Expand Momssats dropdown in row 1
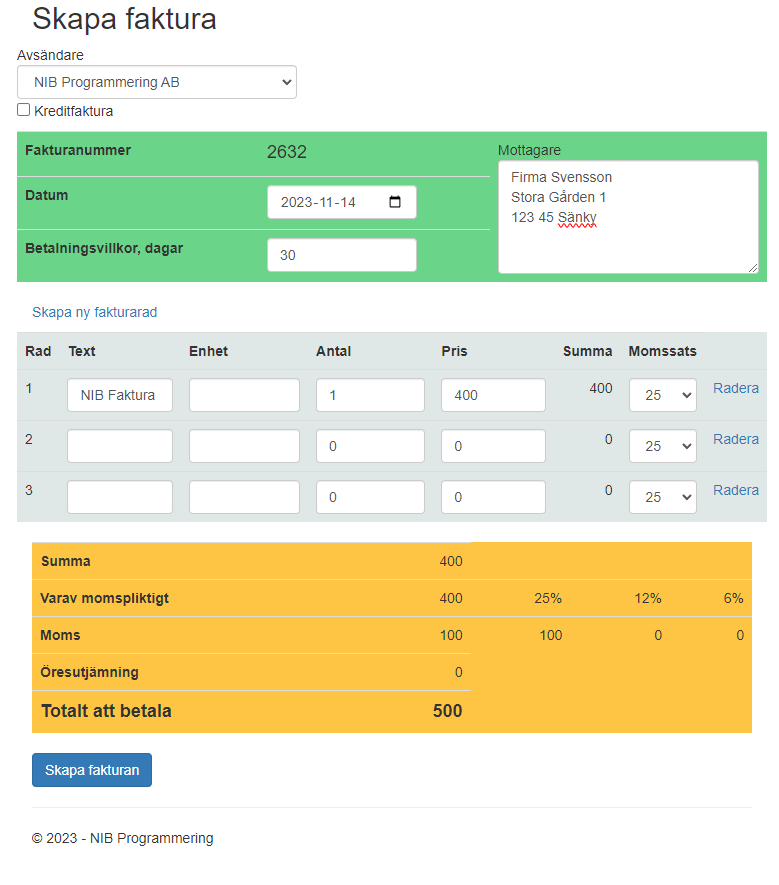Screen dimensions: 779x885 662,395
